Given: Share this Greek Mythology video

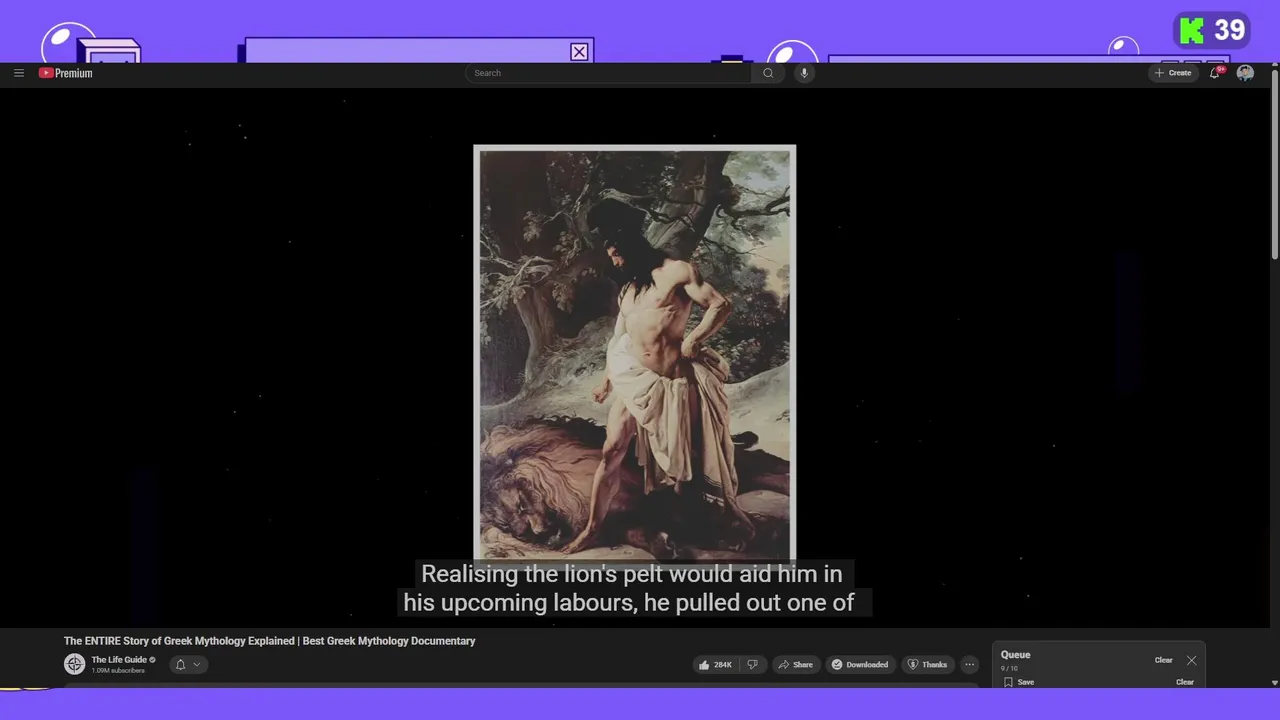Looking at the screenshot, I should (796, 664).
